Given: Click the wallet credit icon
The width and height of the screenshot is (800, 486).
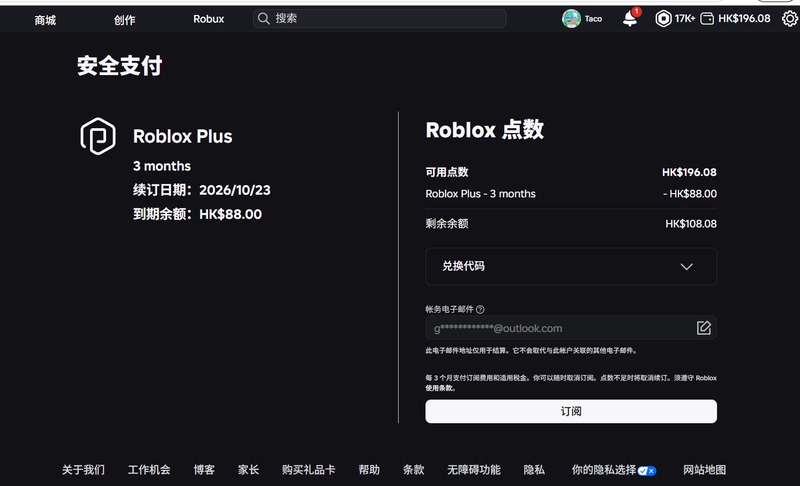Looking at the screenshot, I should [x=707, y=19].
